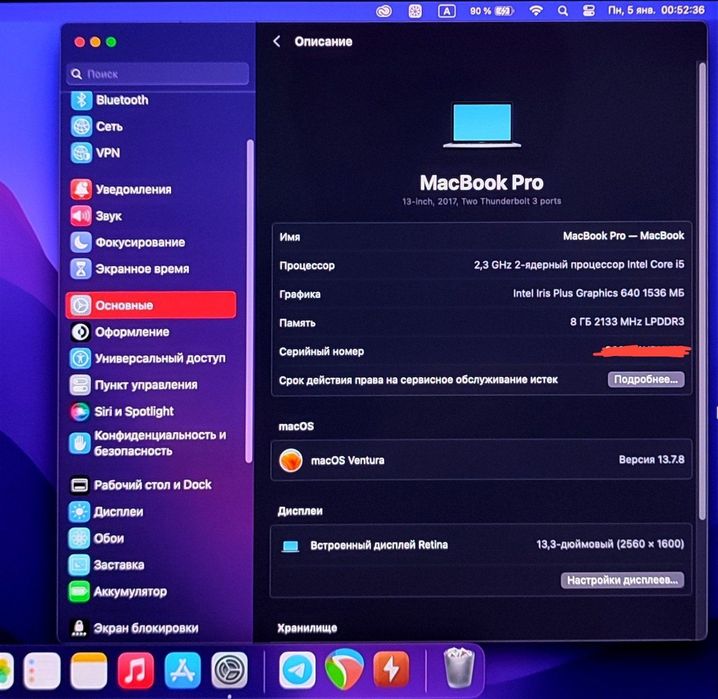
Task: Open the Music app in Dock
Action: point(136,671)
